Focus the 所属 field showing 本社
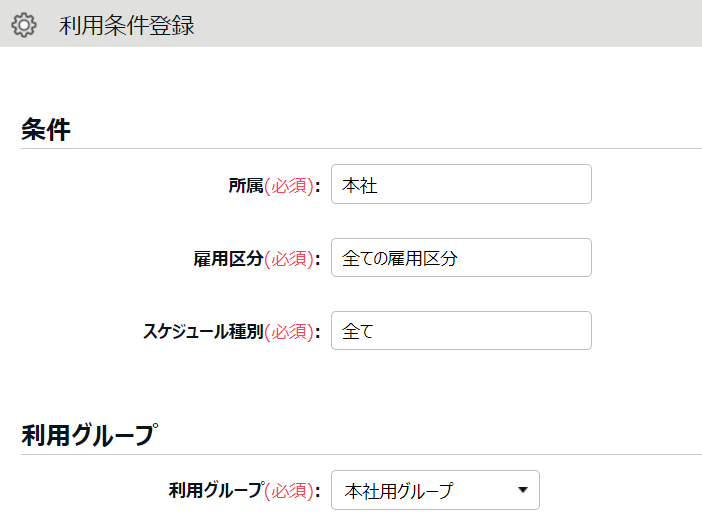The height and width of the screenshot is (531, 702). [x=461, y=184]
